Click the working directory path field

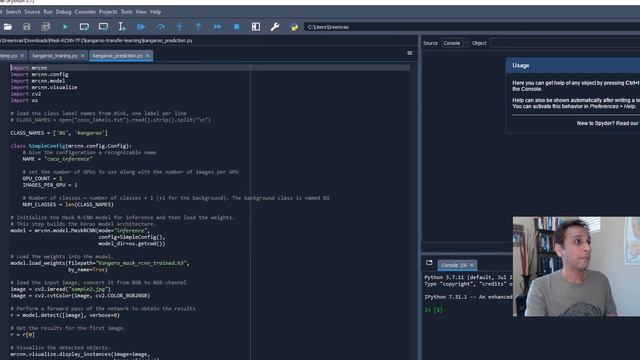click(472, 27)
